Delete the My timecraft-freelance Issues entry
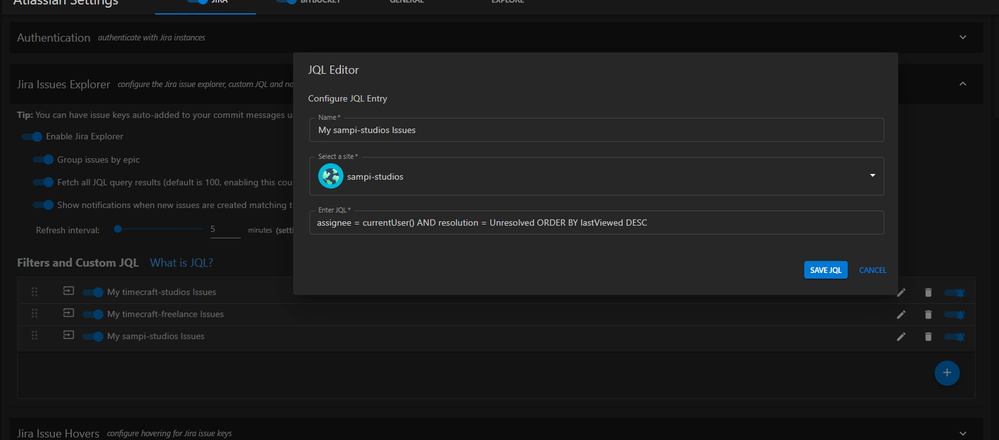 [x=928, y=315]
